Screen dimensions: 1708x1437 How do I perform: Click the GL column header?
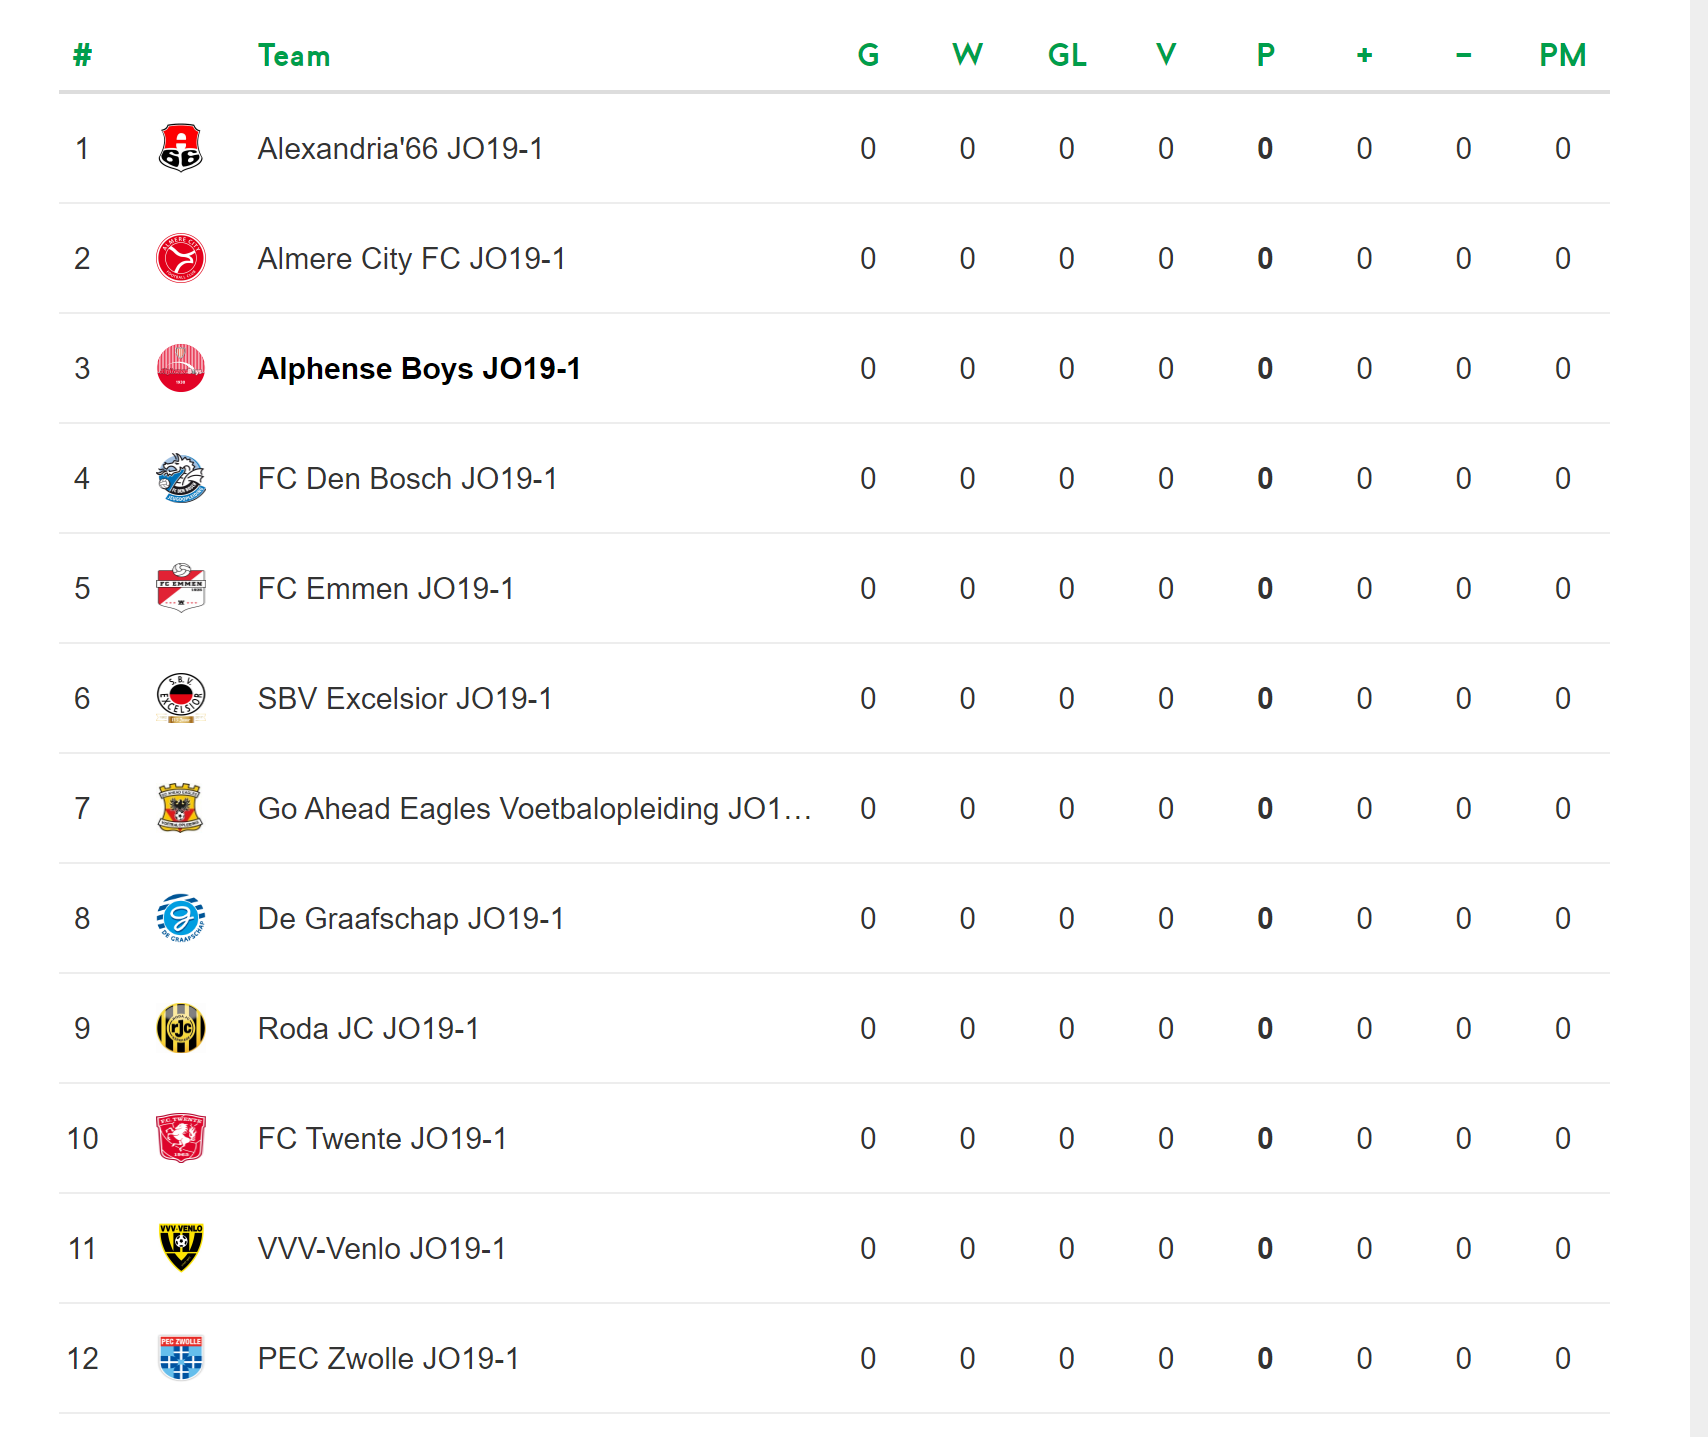point(1067,55)
